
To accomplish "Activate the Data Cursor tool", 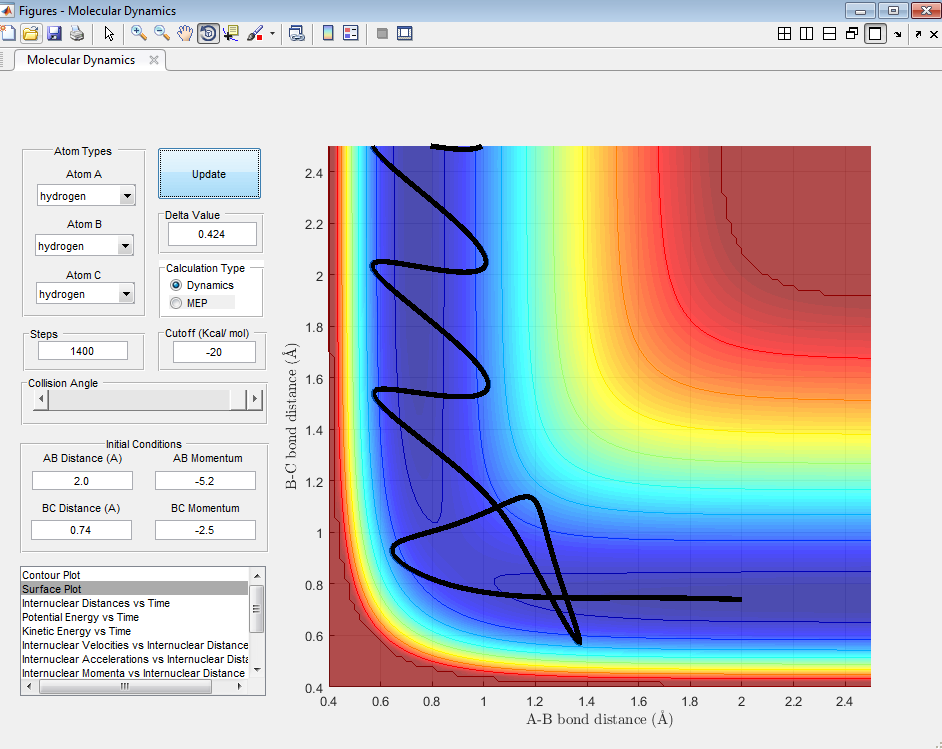I will [231, 33].
